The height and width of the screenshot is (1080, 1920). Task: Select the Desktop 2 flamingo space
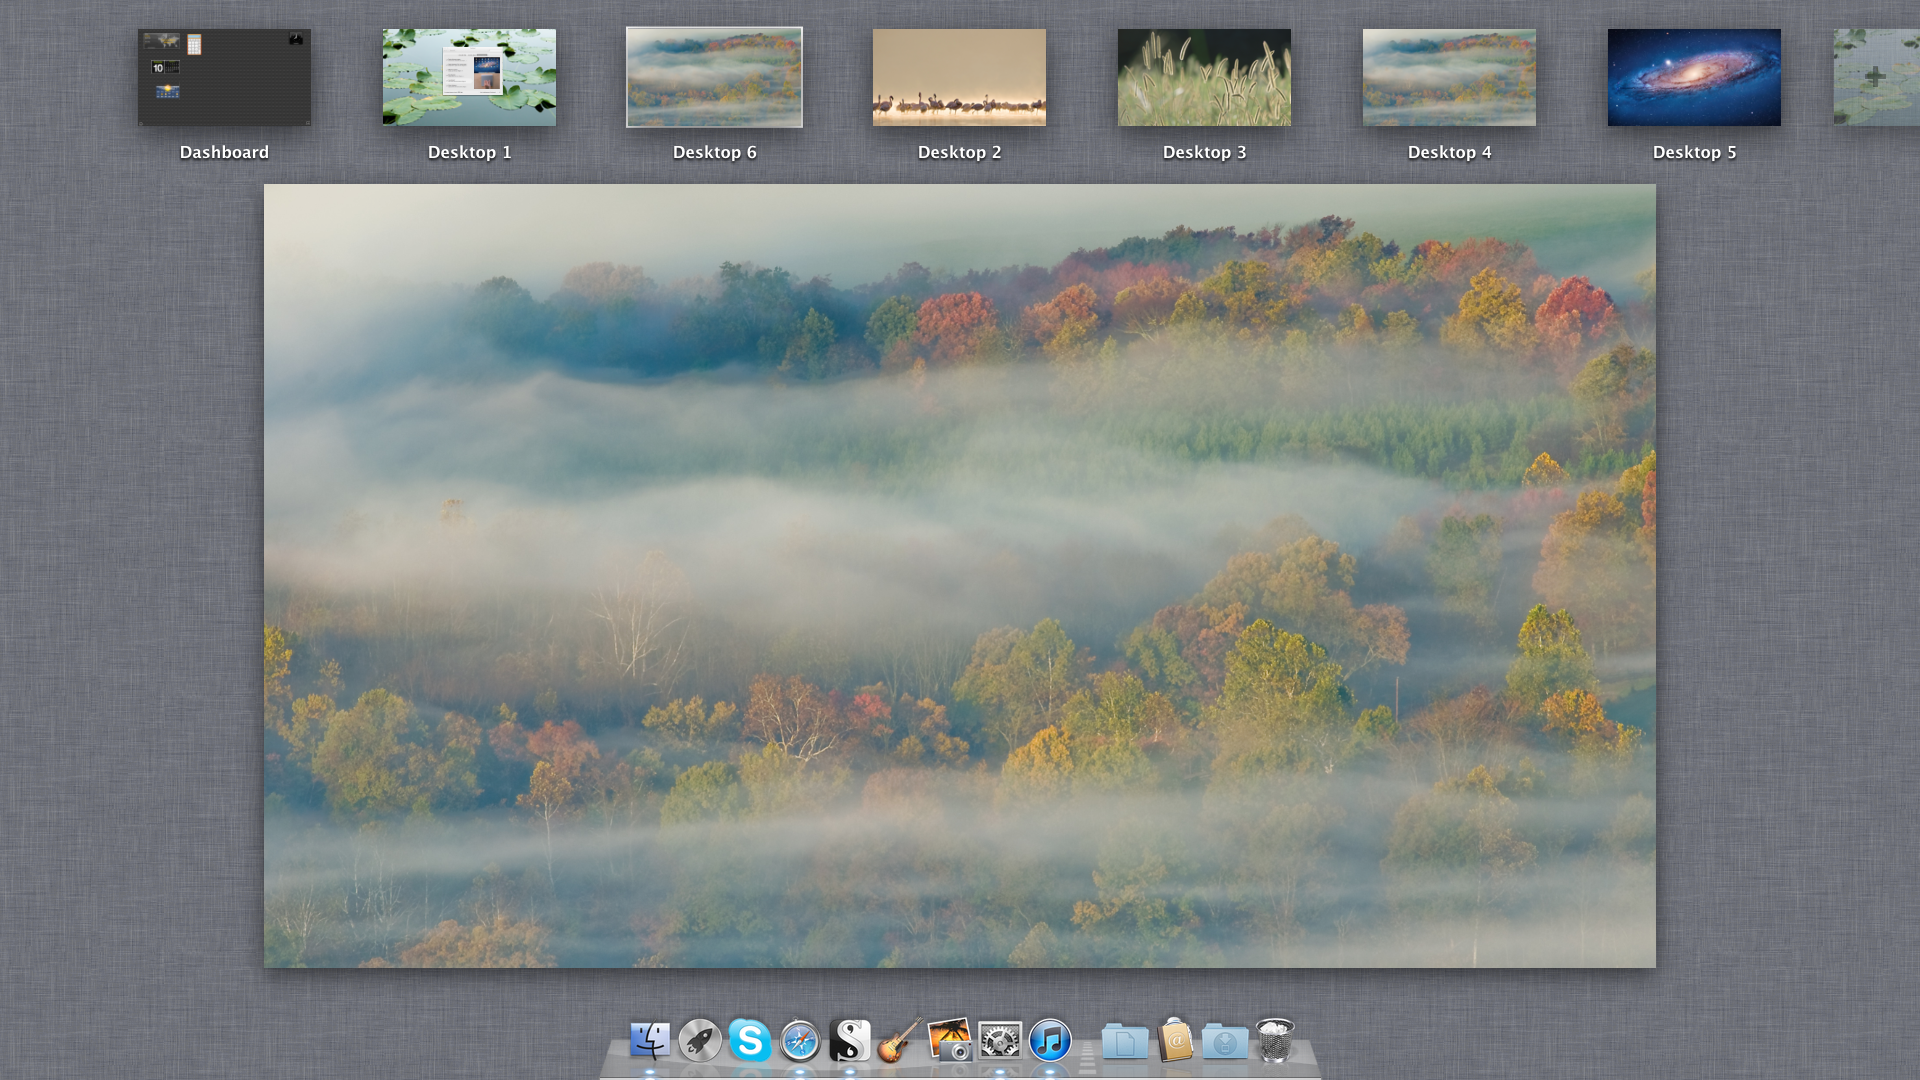click(959, 78)
